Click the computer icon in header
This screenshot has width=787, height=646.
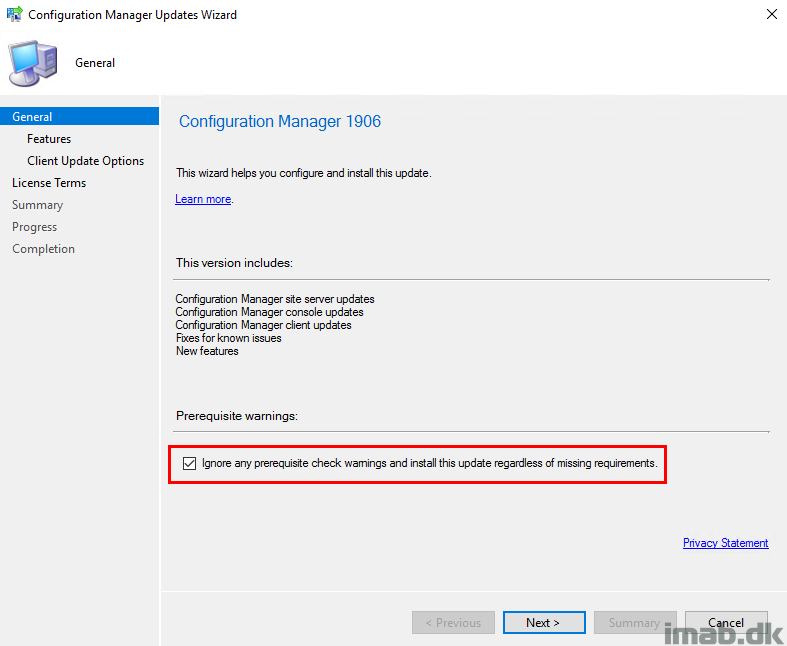[33, 63]
